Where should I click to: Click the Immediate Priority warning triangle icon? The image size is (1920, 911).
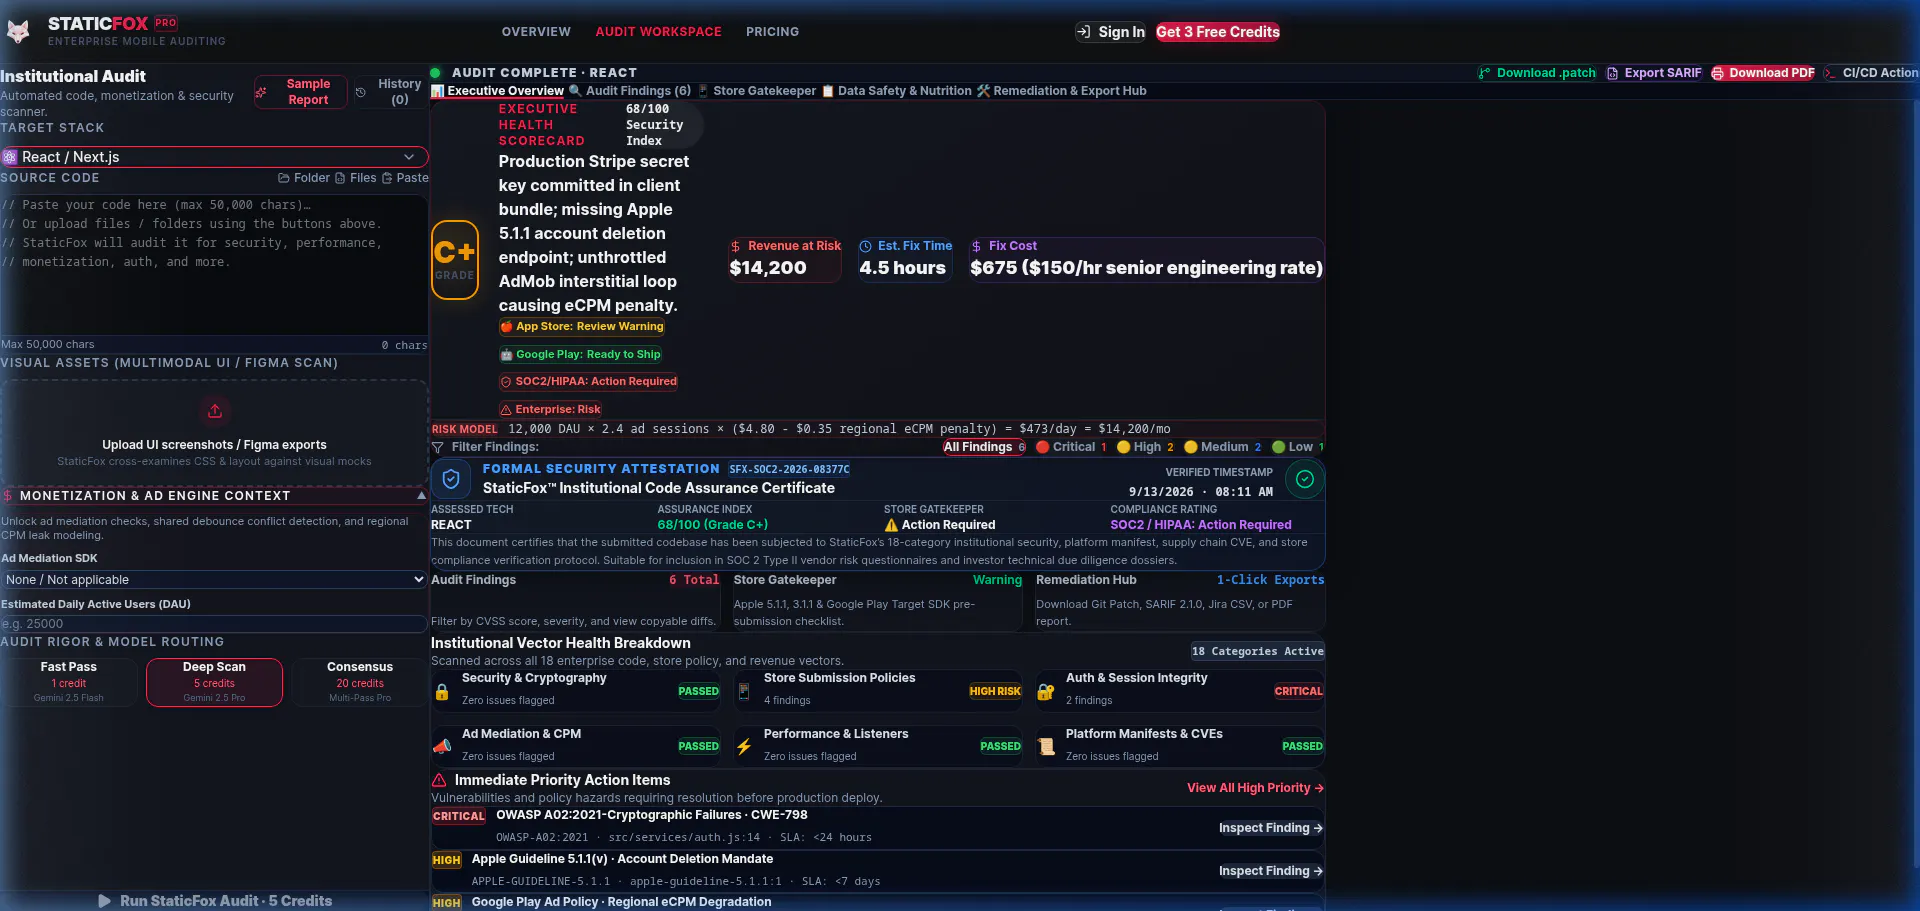click(439, 780)
